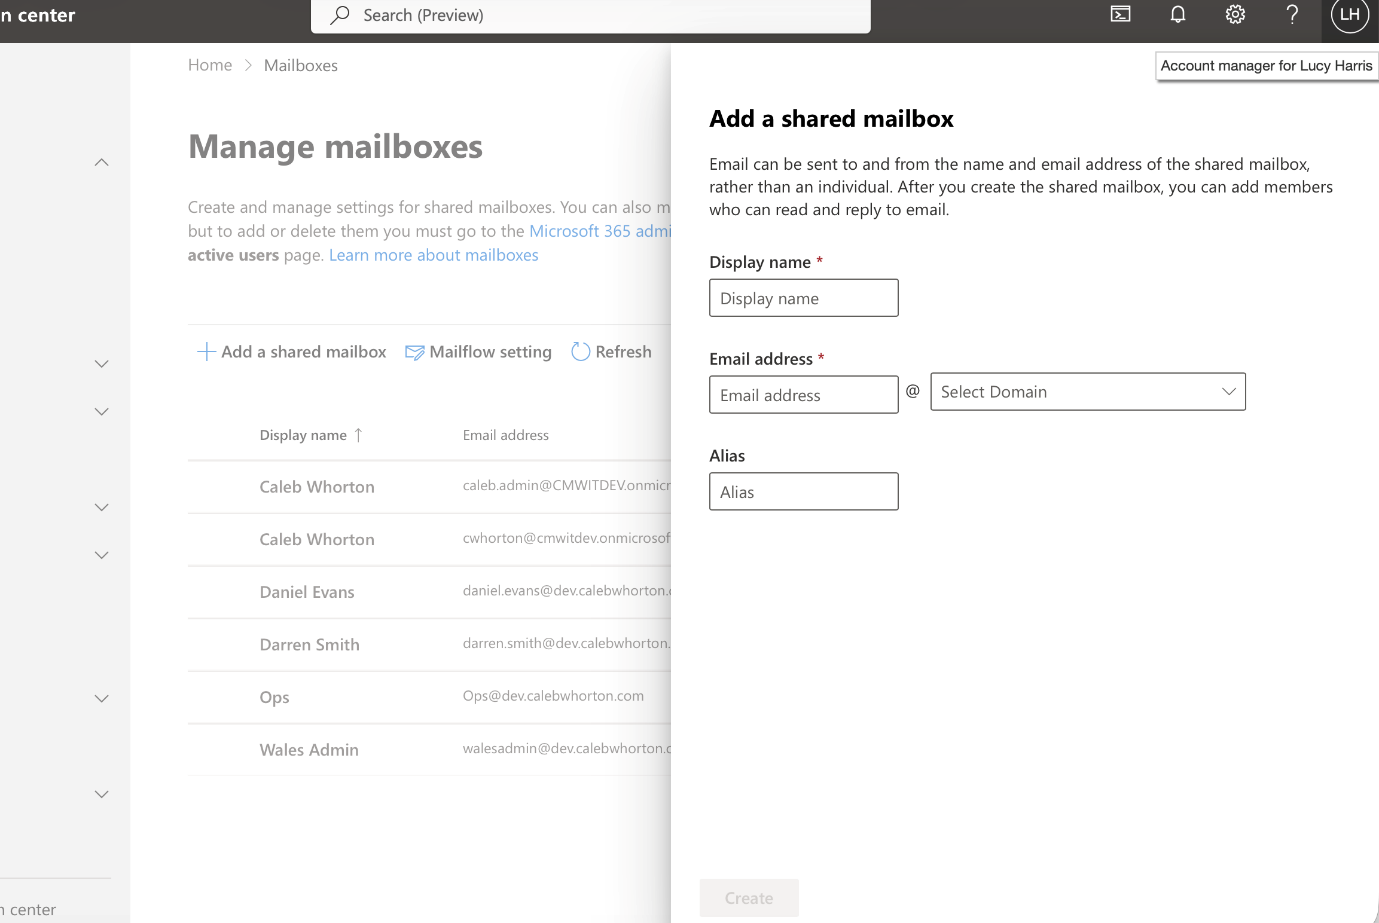Select Caleb Whorton cwhorton row
The width and height of the screenshot is (1379, 923).
point(429,540)
